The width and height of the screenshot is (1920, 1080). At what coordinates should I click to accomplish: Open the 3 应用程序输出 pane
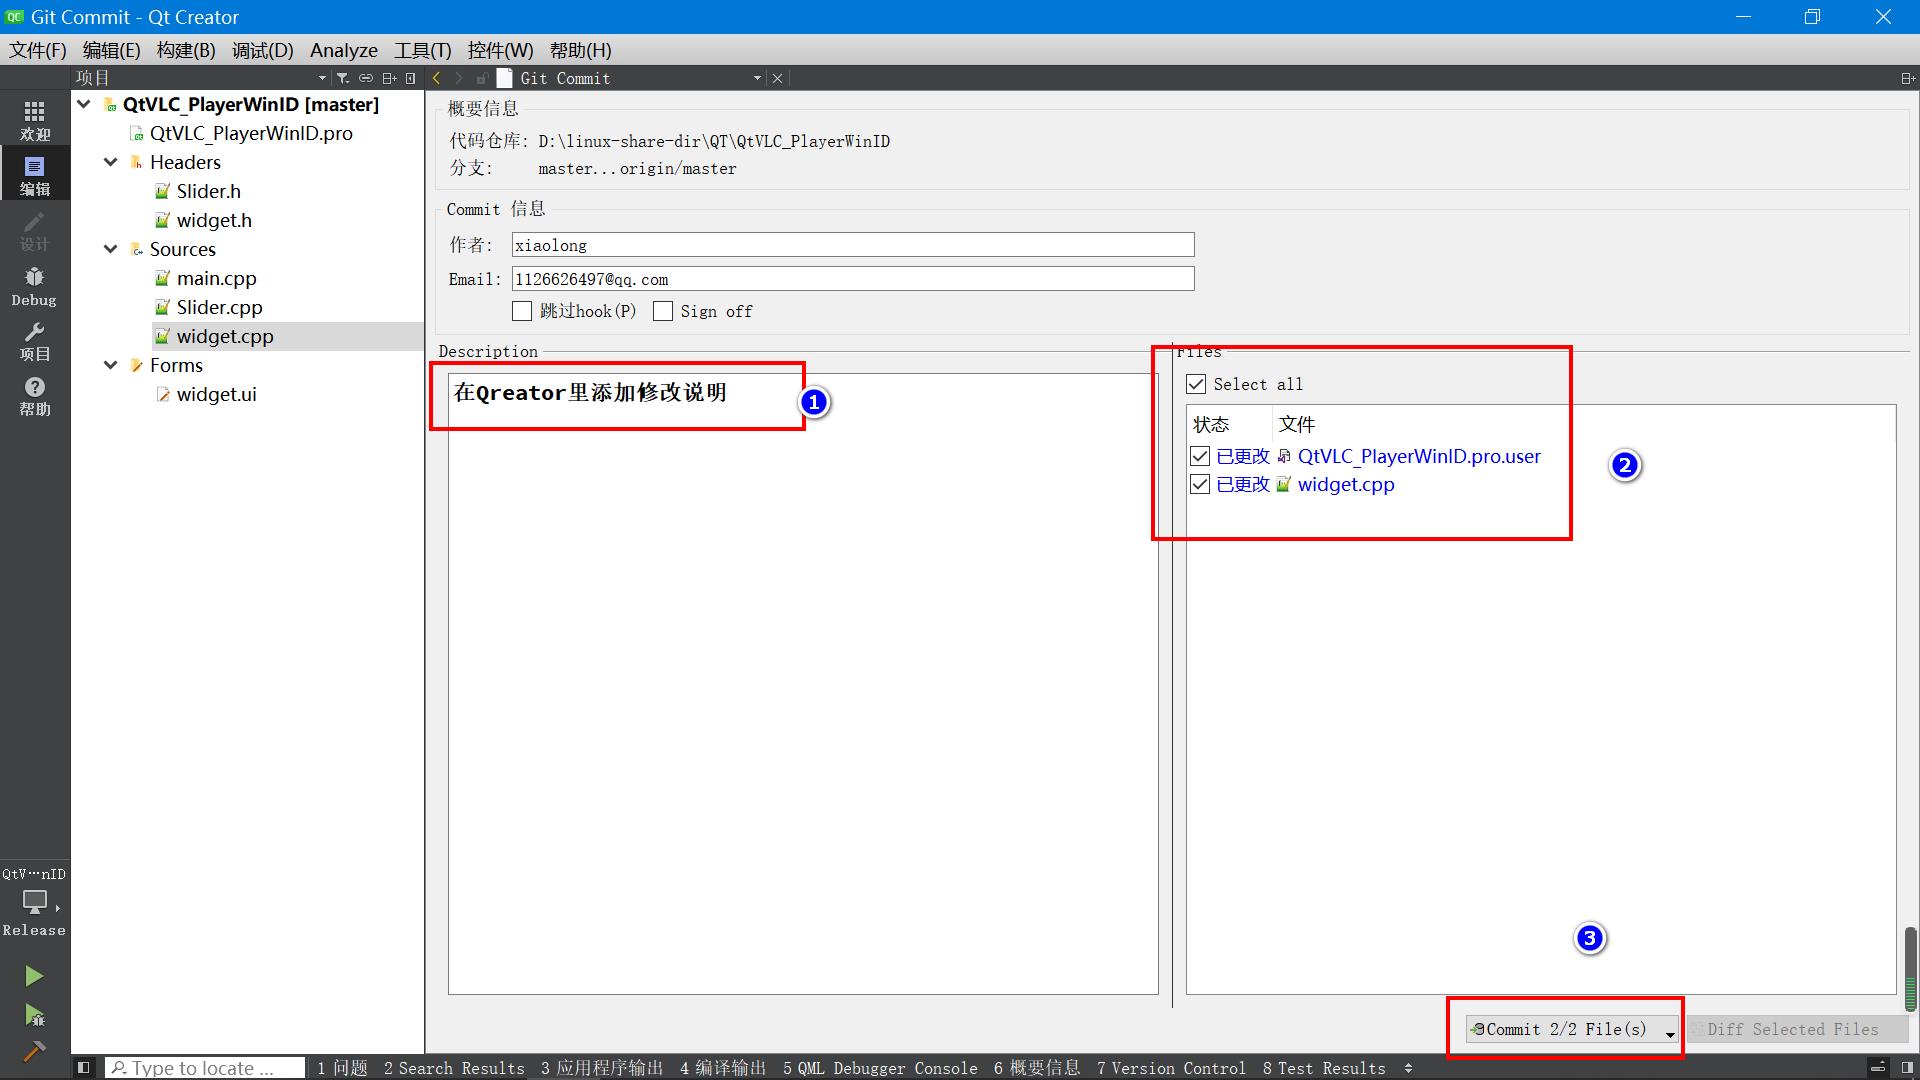[602, 1068]
